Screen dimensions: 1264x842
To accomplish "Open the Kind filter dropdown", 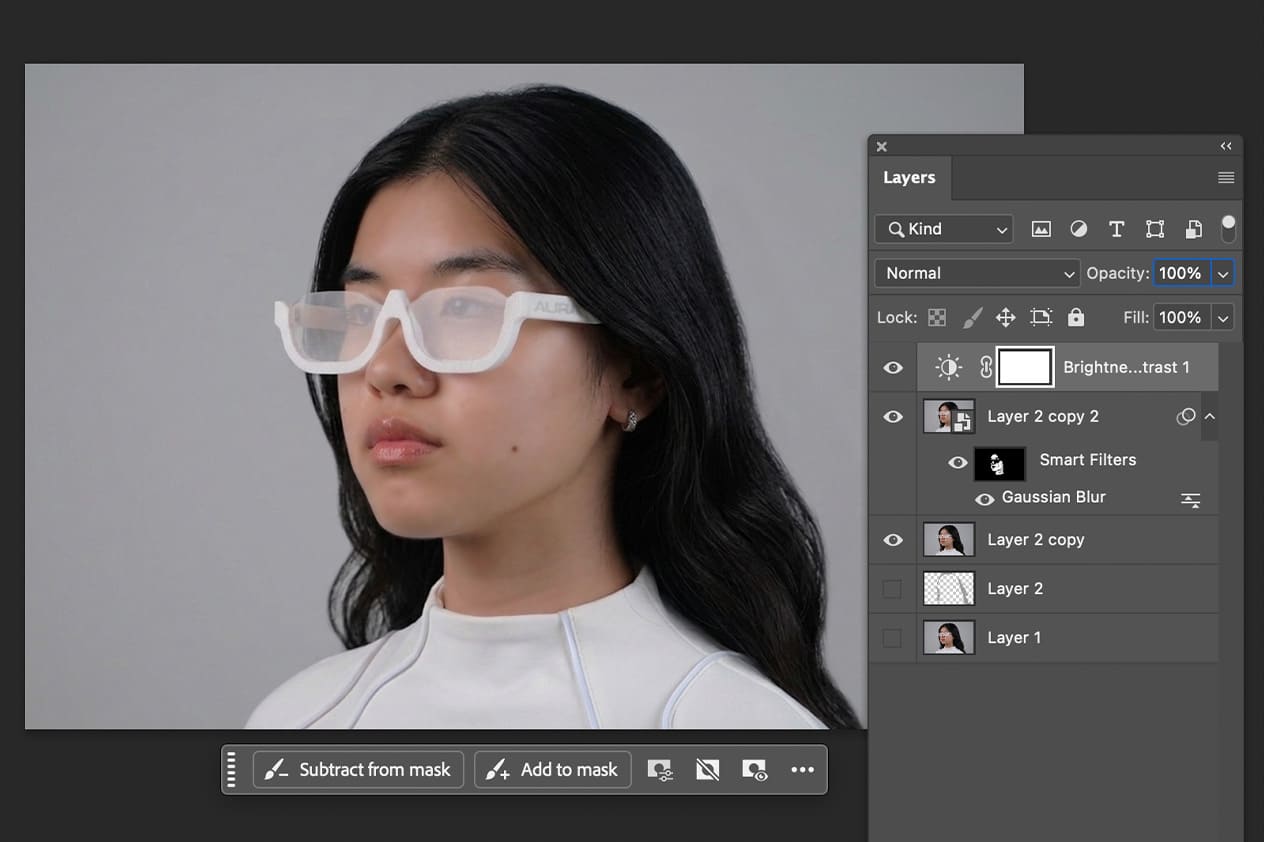I will (944, 229).
